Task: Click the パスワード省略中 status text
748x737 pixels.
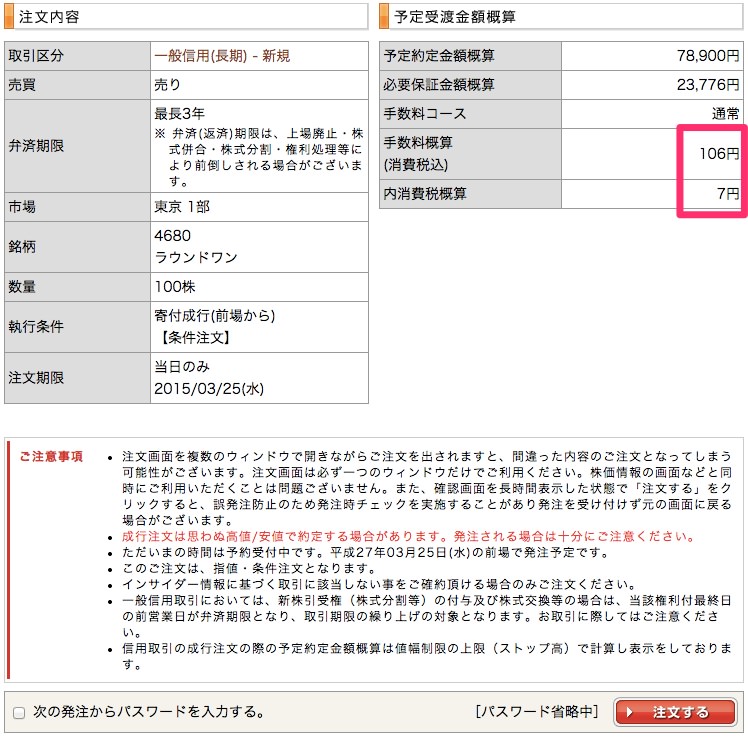Action: click(x=537, y=712)
